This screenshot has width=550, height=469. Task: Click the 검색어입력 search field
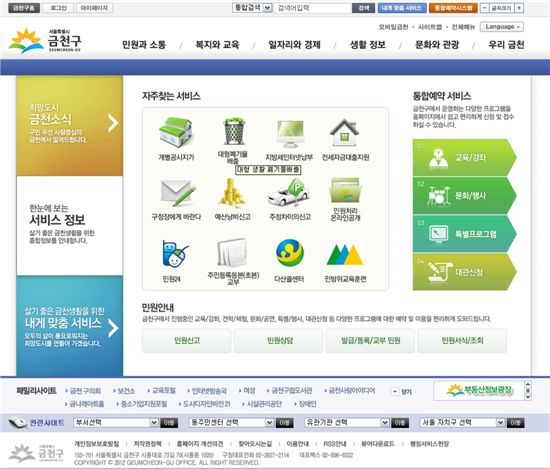coord(313,8)
